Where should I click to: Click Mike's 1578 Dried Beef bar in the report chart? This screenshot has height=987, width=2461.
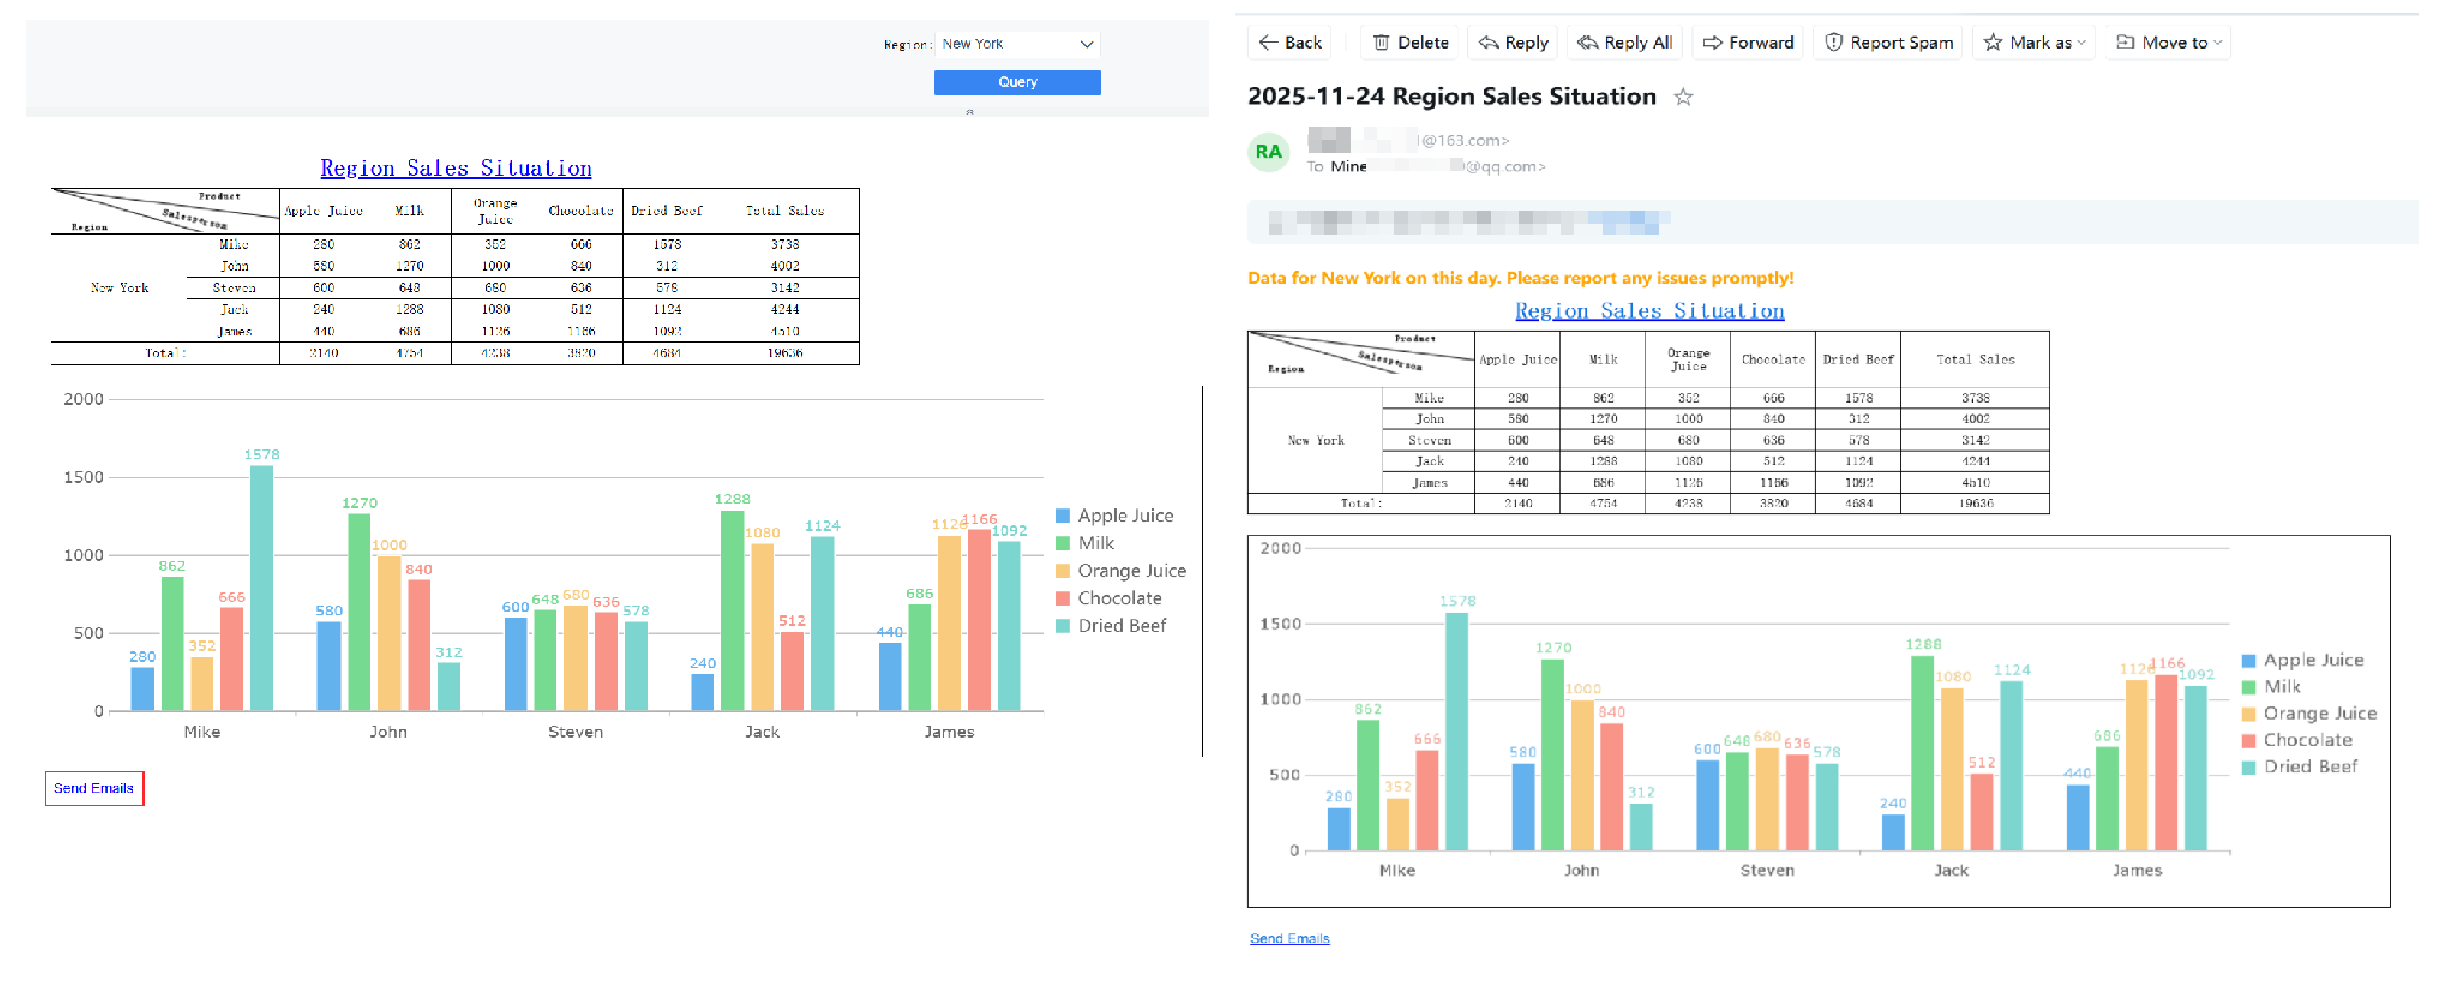(261, 588)
